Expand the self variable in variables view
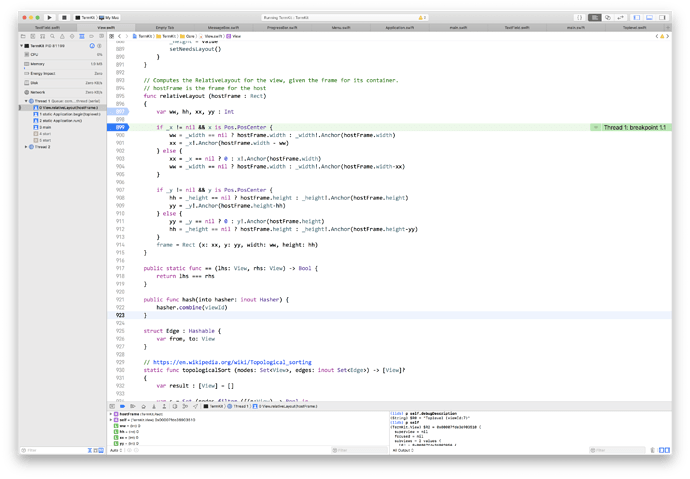This screenshot has width=690, height=479. click(x=111, y=420)
